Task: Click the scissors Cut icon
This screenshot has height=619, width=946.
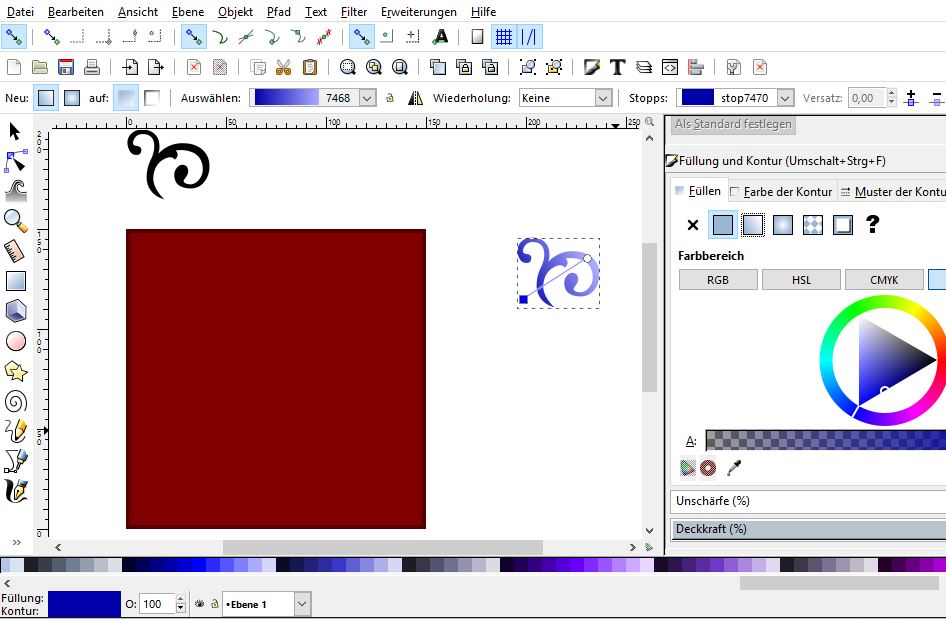Action: coord(283,67)
